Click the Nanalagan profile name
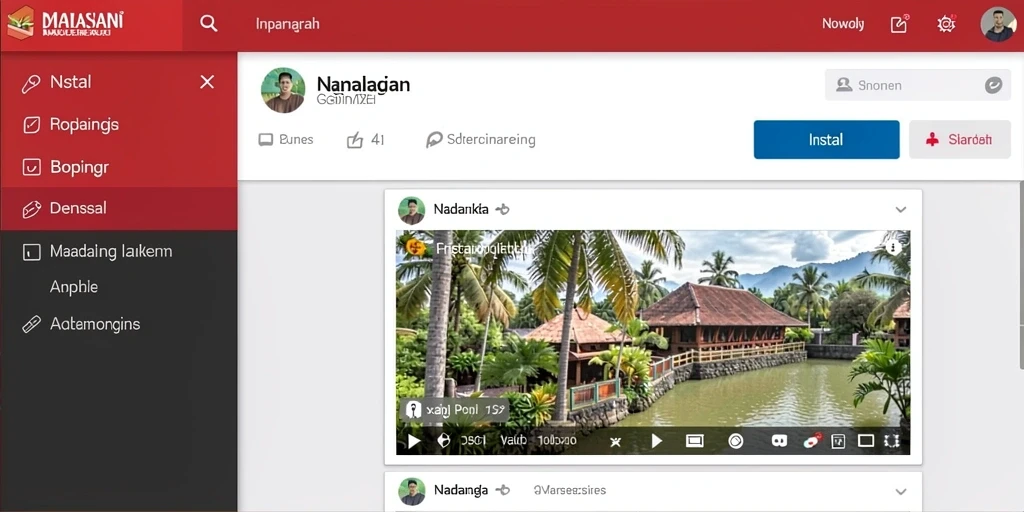 coord(363,84)
